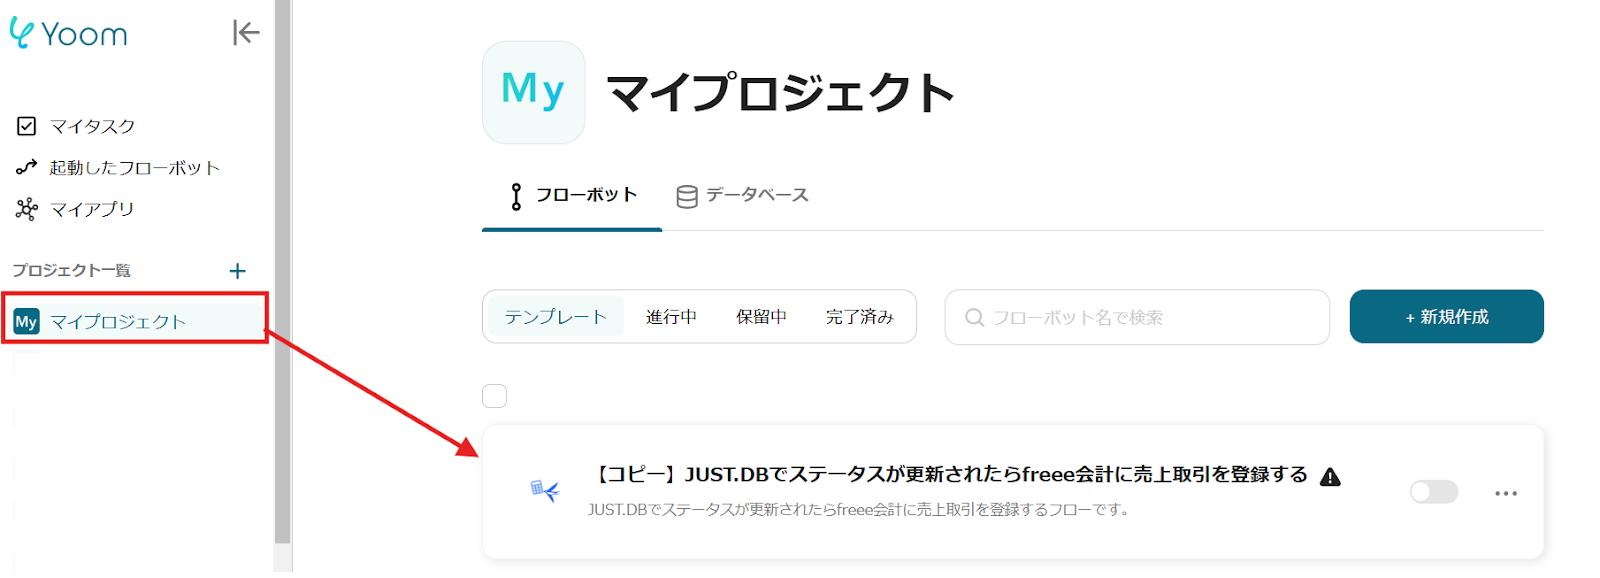Open マイアプリ in the sidebar
Screen dimensions: 1600x578
[91, 209]
